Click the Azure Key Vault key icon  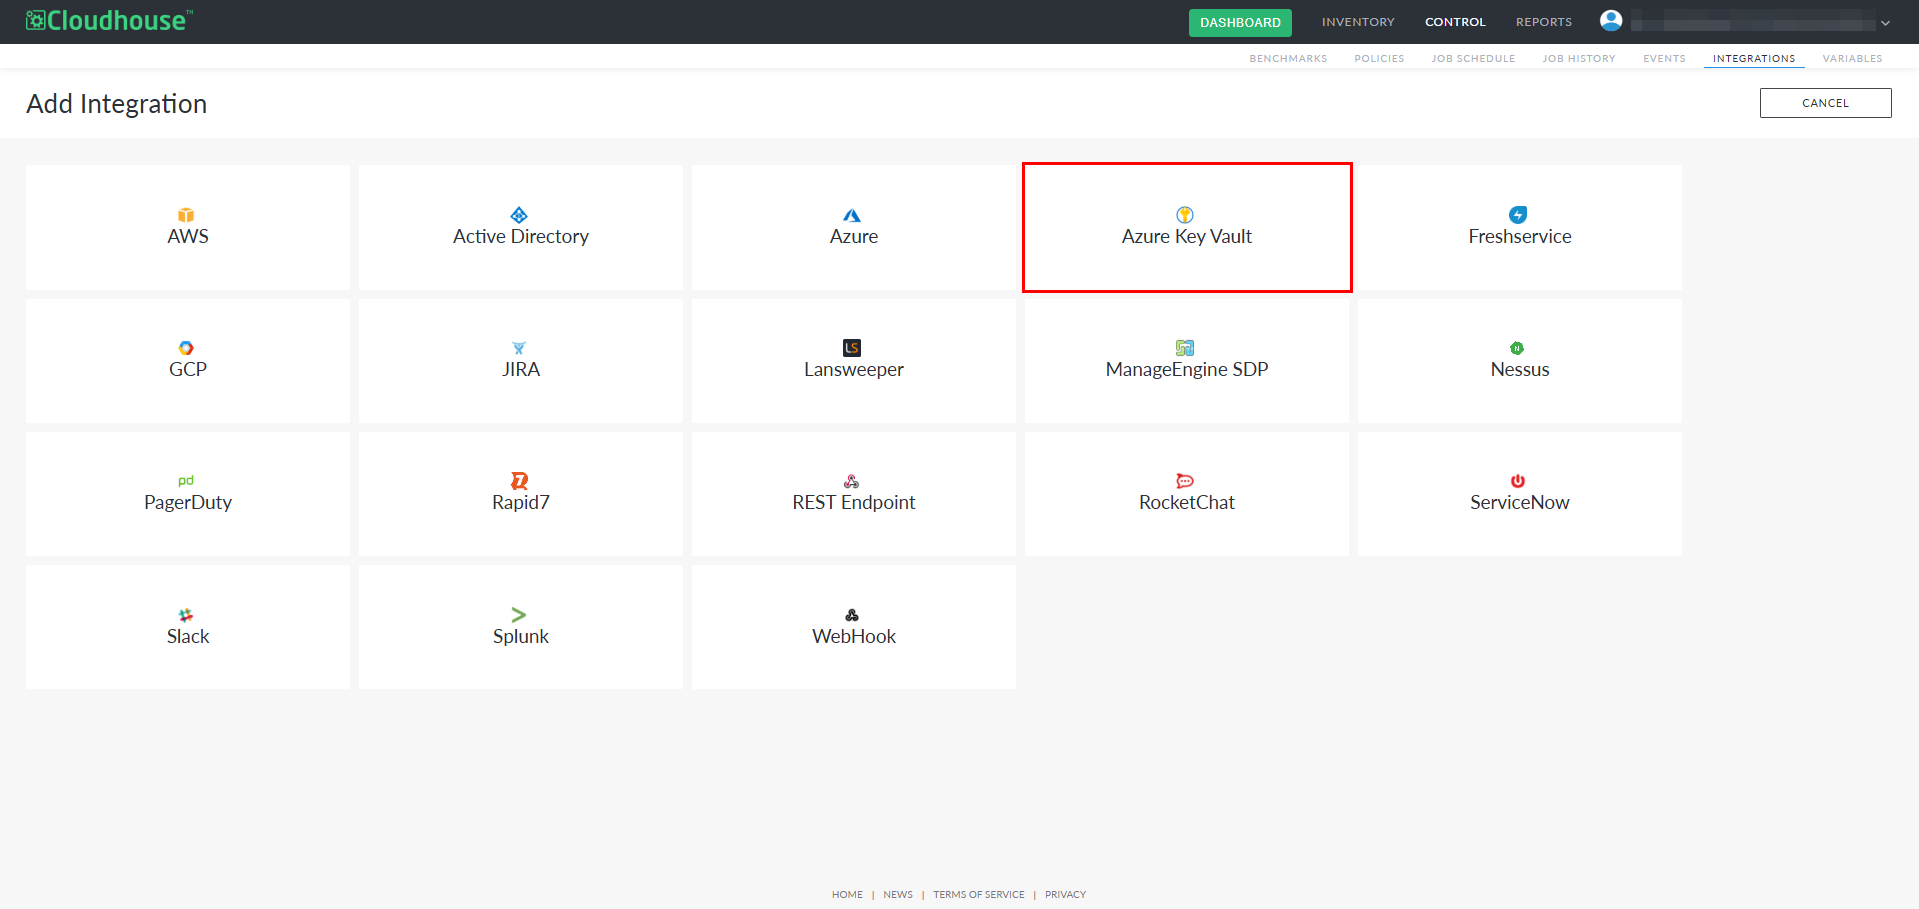click(1185, 215)
